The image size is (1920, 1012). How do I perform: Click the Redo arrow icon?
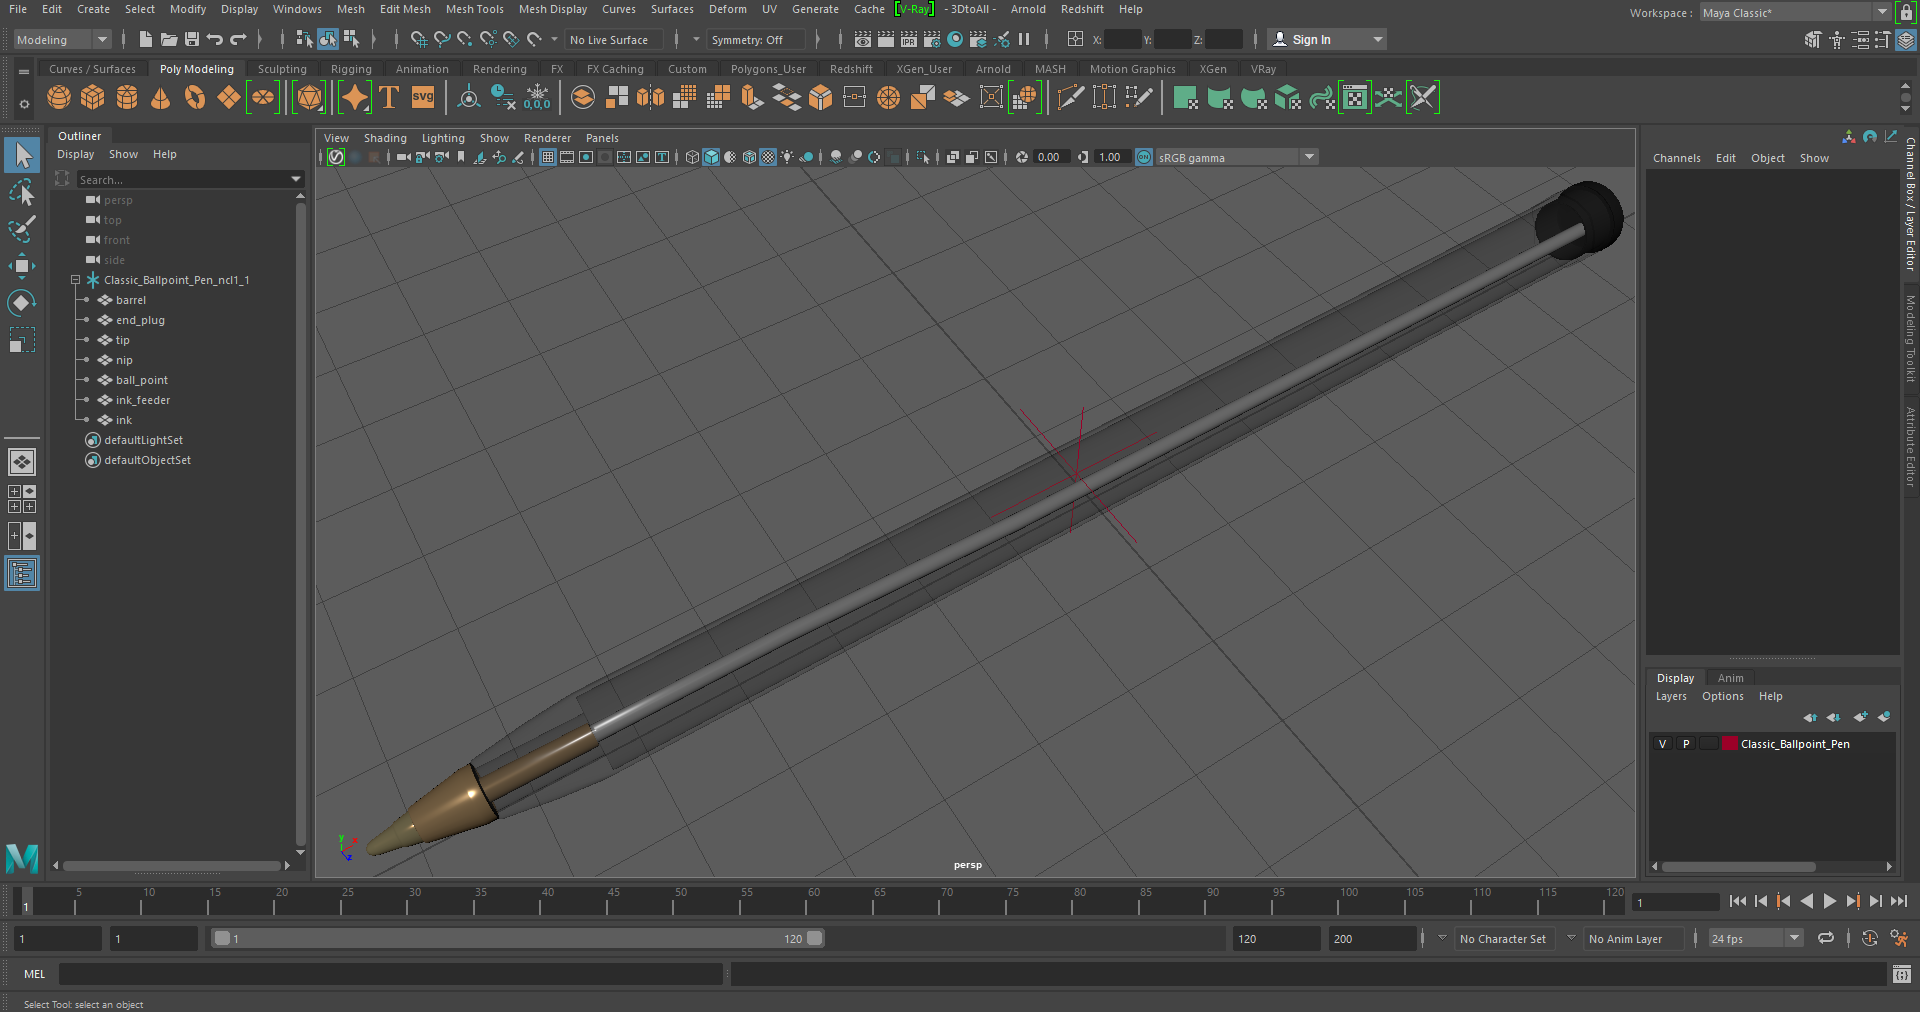pos(238,39)
